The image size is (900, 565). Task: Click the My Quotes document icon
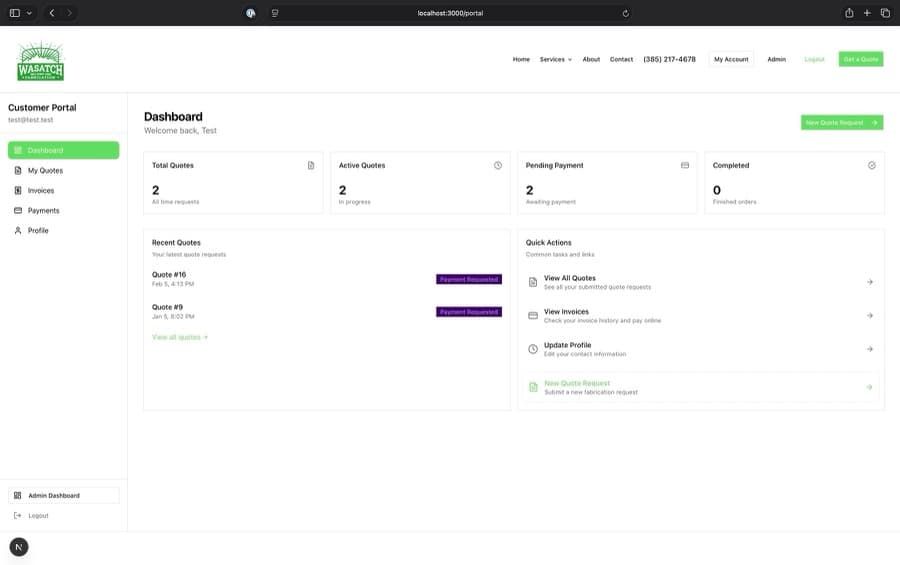click(18, 171)
